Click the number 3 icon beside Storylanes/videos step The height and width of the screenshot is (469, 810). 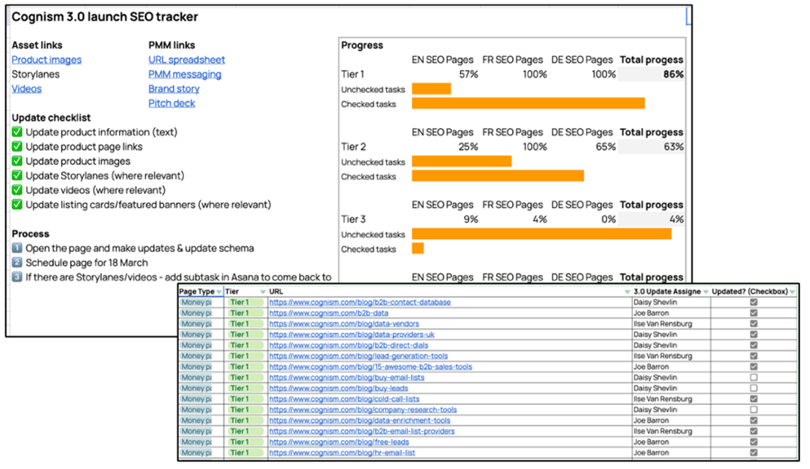tap(17, 277)
